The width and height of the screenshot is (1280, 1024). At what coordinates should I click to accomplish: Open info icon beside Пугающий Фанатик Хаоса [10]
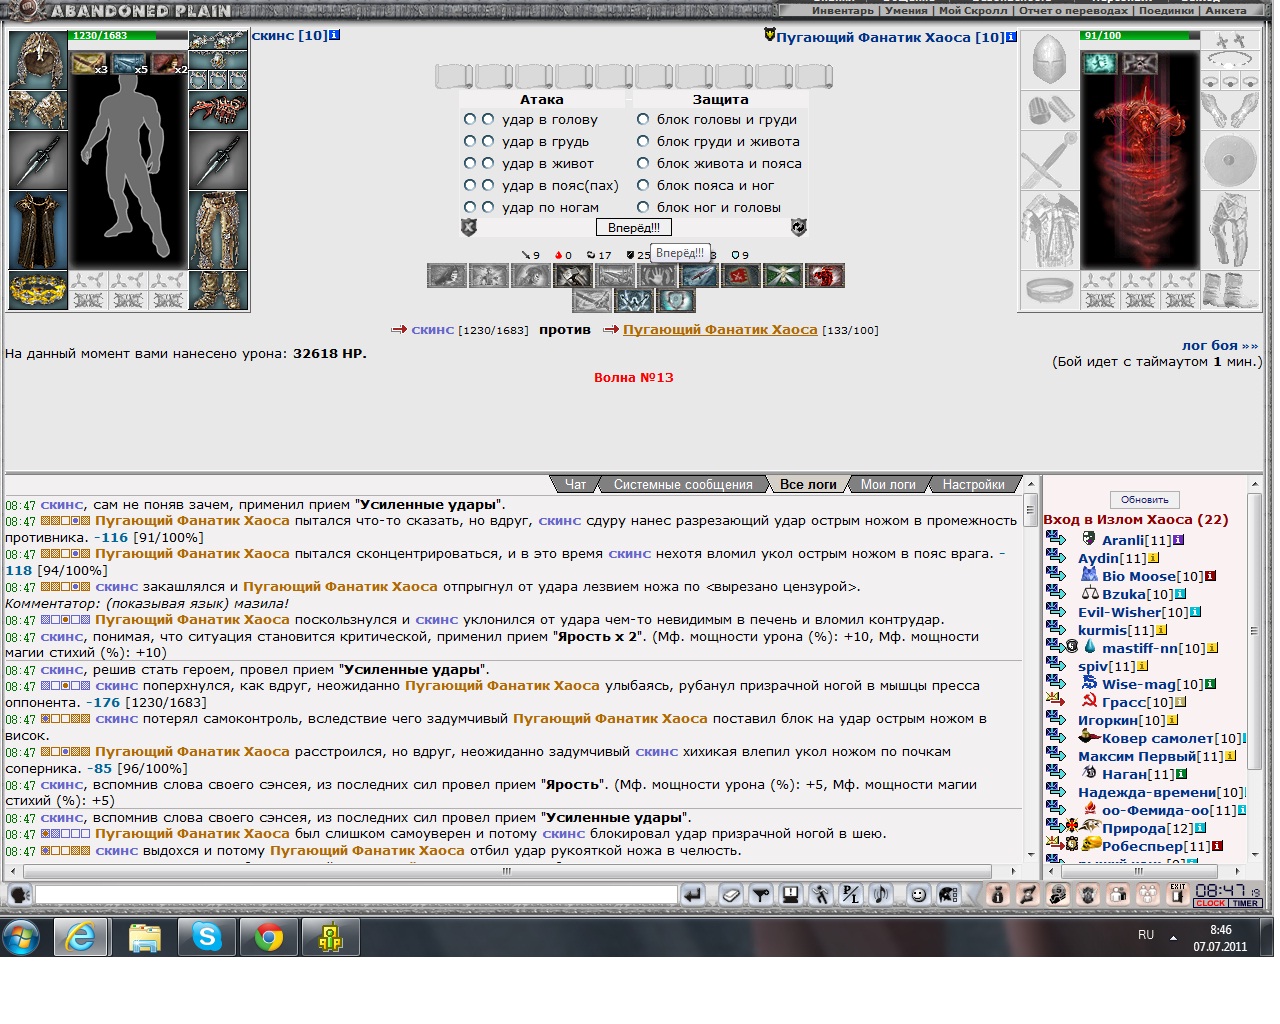pyautogui.click(x=1011, y=37)
